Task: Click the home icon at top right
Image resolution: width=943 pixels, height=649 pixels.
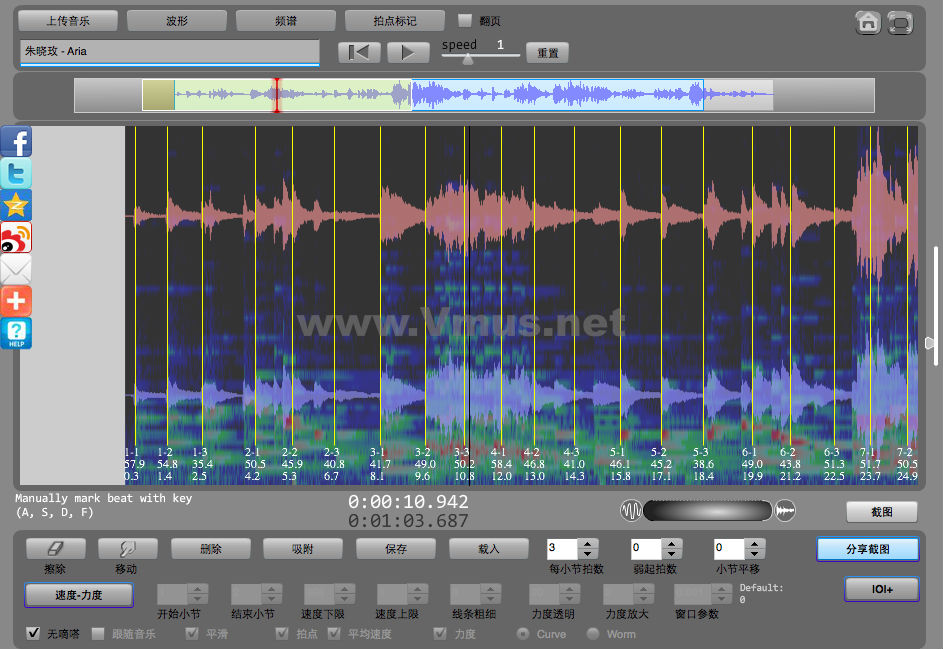Action: point(868,22)
